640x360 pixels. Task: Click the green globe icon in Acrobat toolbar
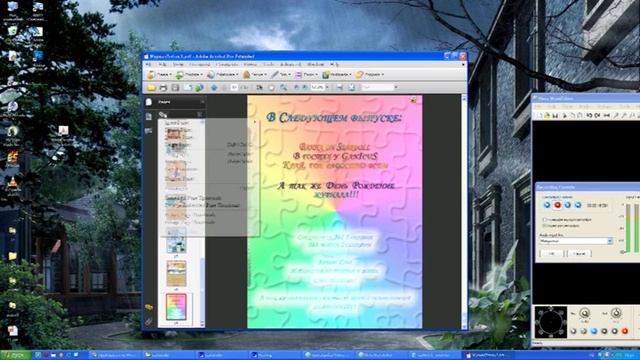pyautogui.click(x=199, y=87)
